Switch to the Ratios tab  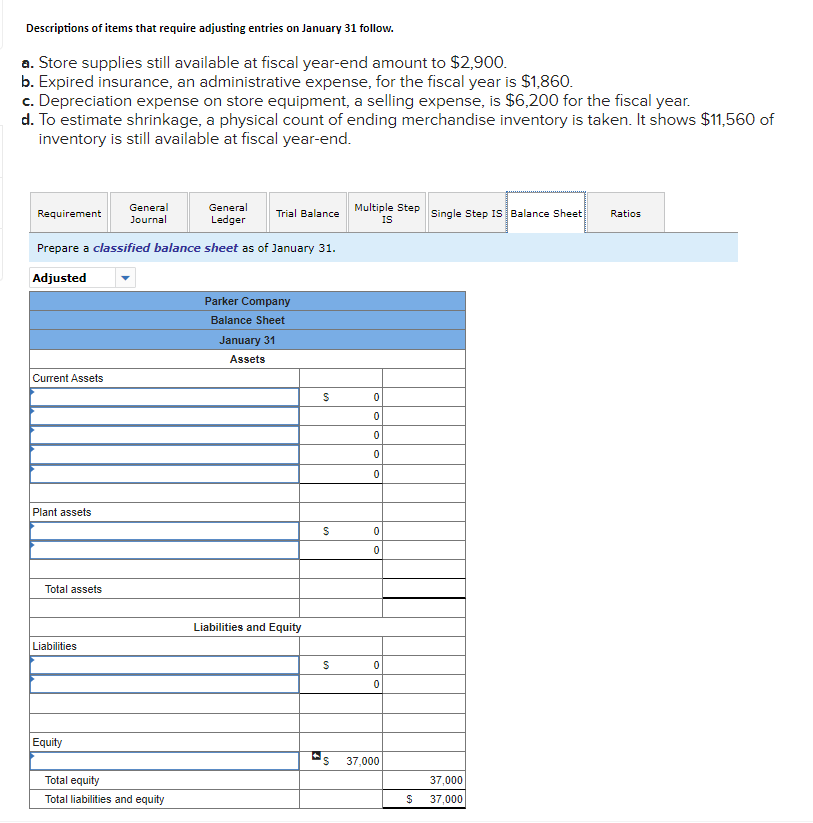[625, 212]
